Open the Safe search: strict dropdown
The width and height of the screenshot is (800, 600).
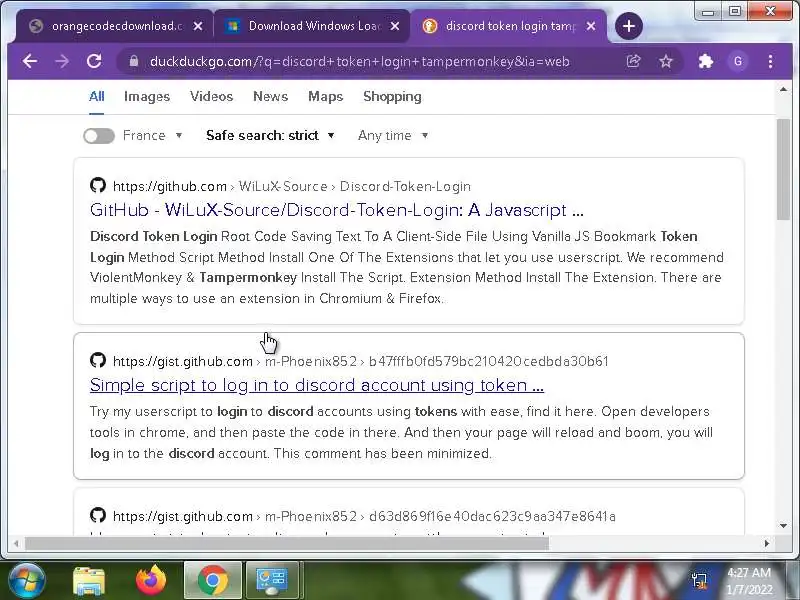(270, 136)
